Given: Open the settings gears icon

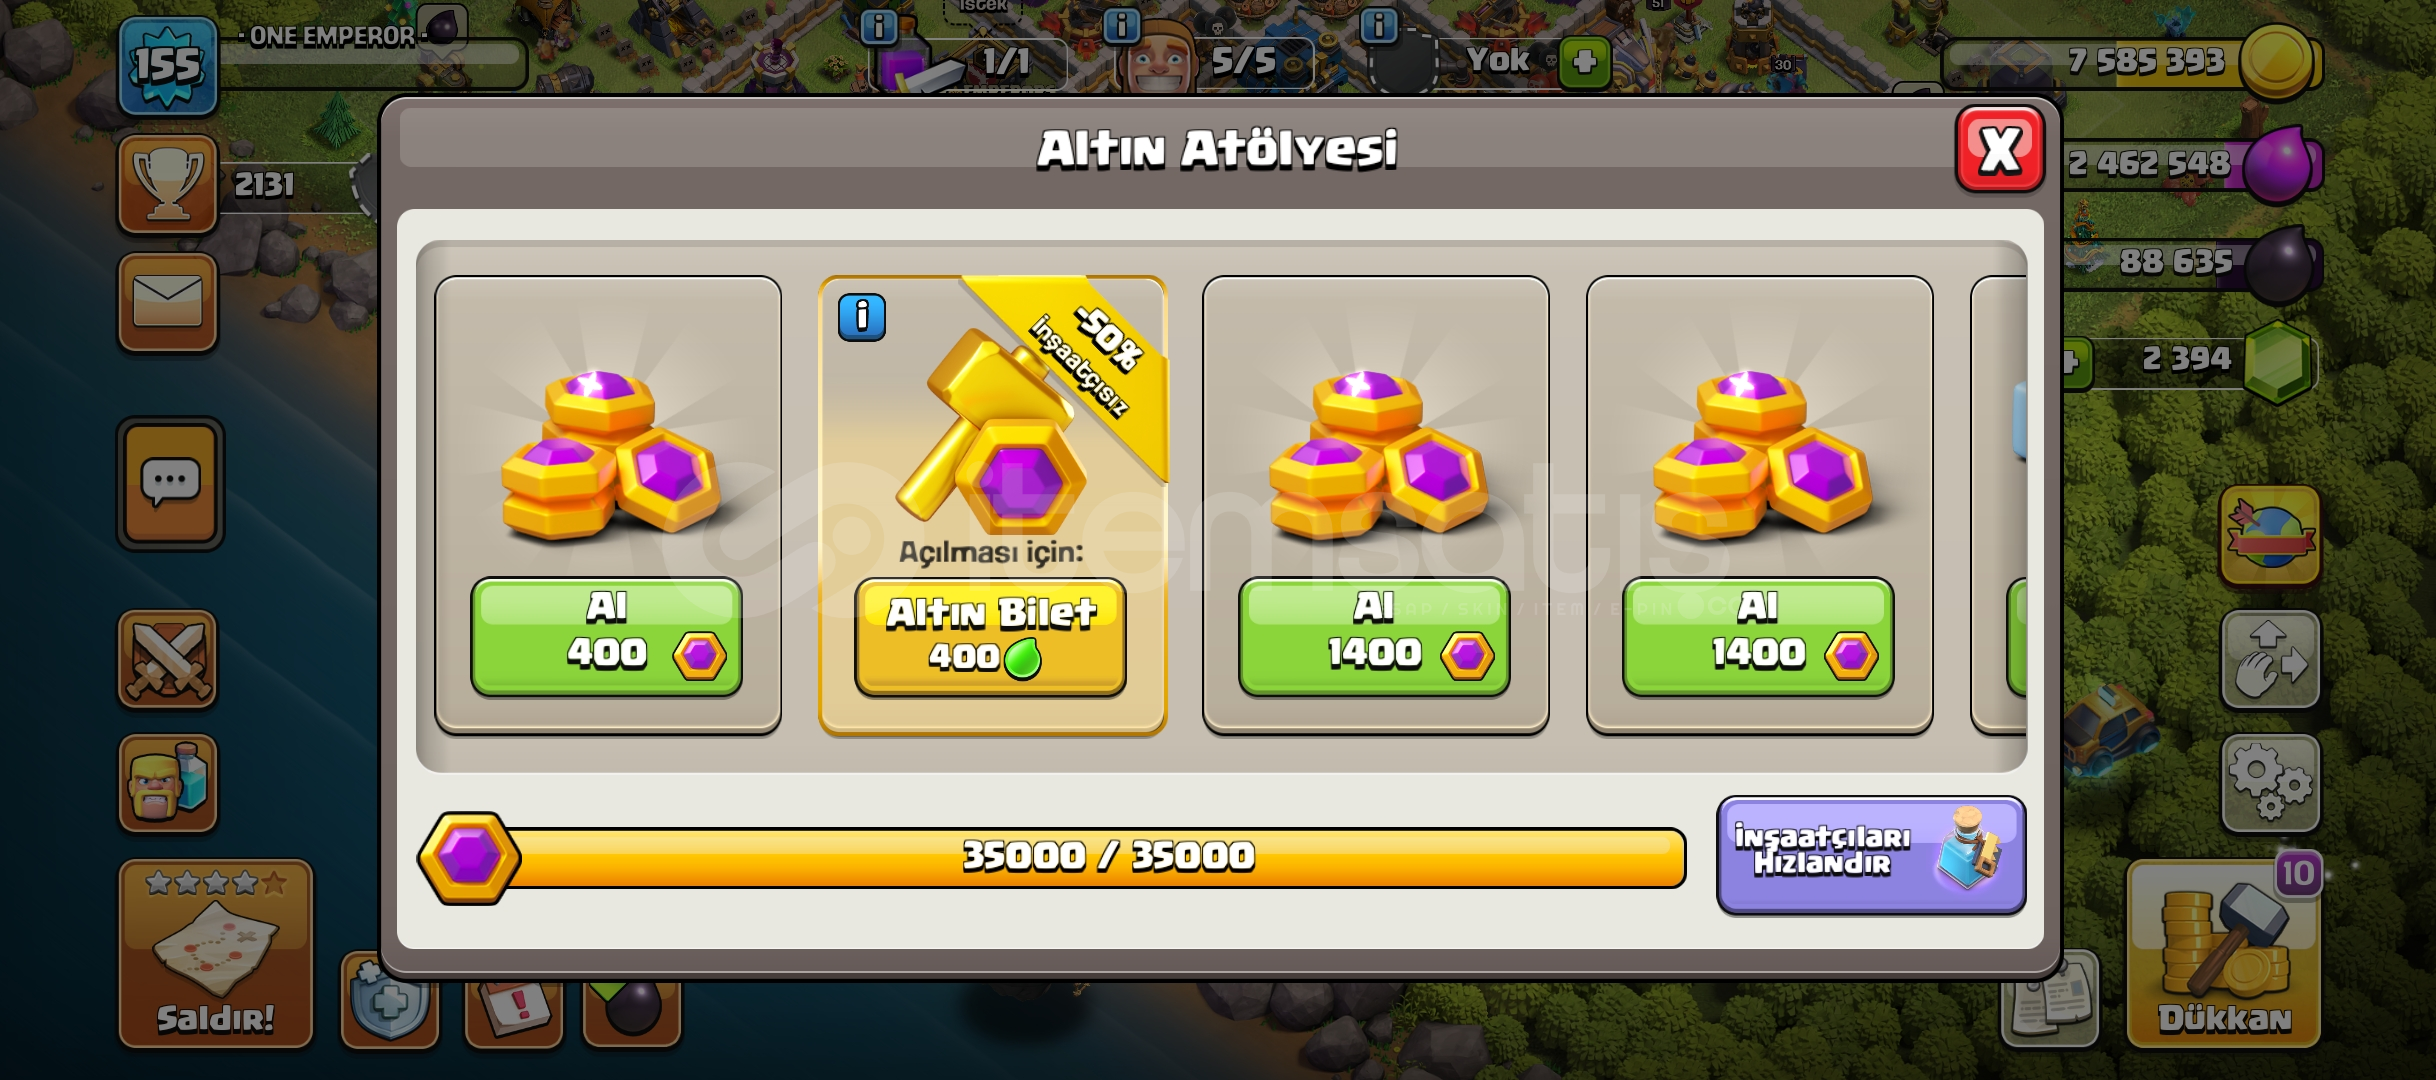Looking at the screenshot, I should tap(2270, 783).
